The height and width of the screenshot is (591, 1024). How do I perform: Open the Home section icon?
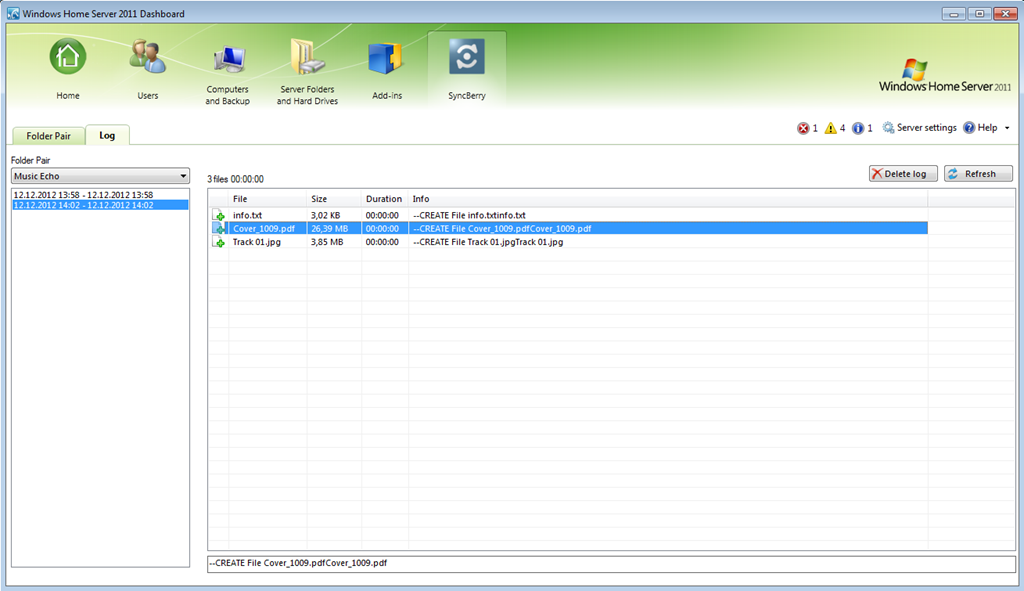[x=68, y=58]
